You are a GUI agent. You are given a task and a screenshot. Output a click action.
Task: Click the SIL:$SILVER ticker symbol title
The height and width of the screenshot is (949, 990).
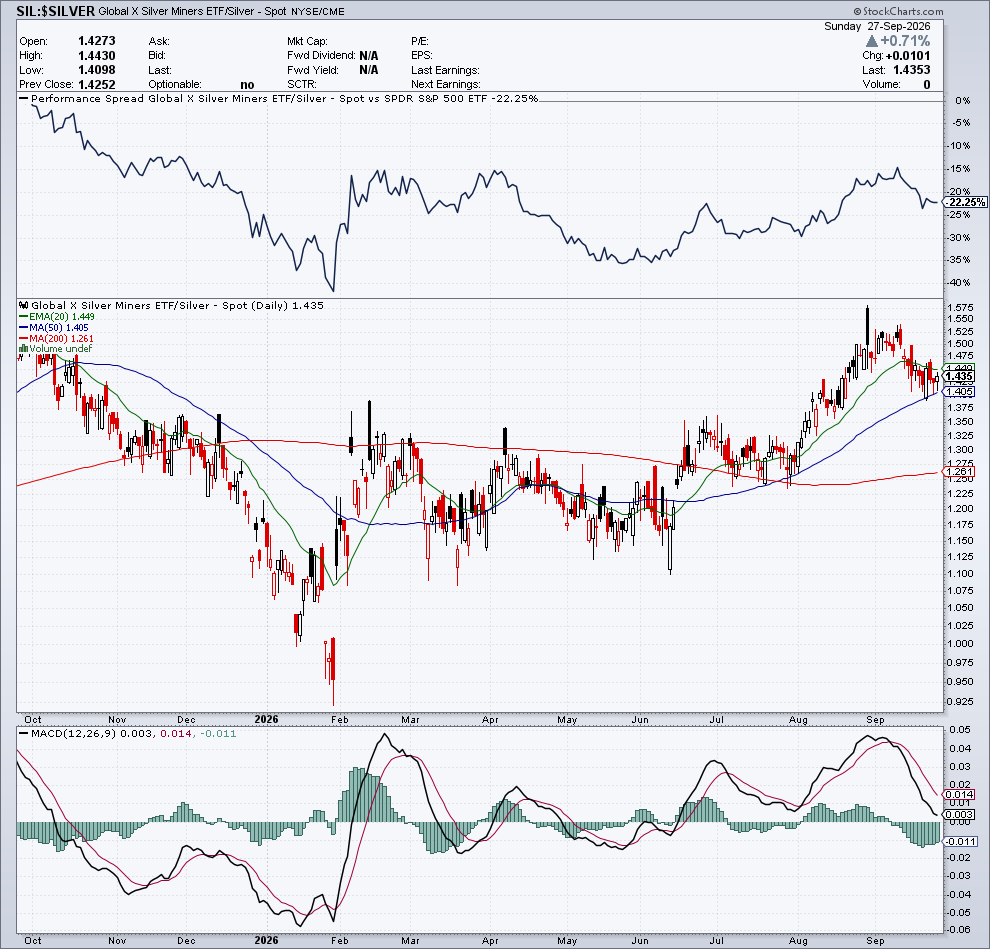(x=56, y=11)
